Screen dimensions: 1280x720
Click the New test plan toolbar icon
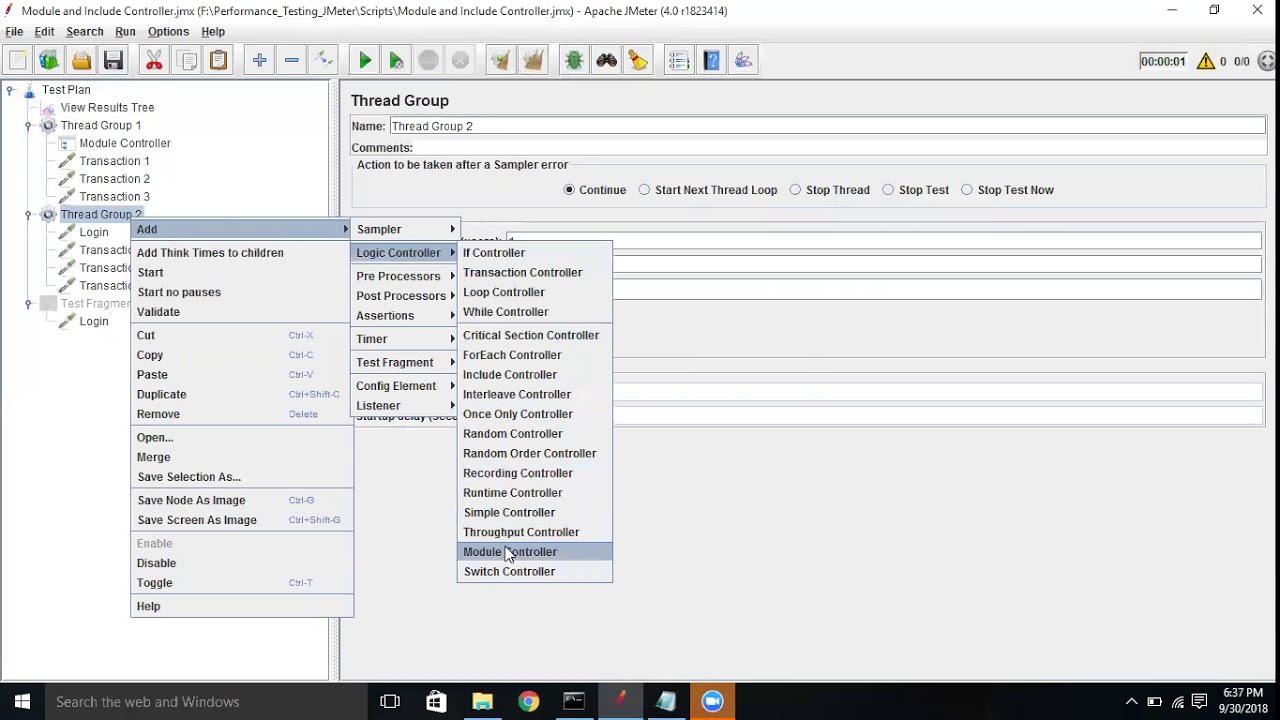tap(18, 61)
